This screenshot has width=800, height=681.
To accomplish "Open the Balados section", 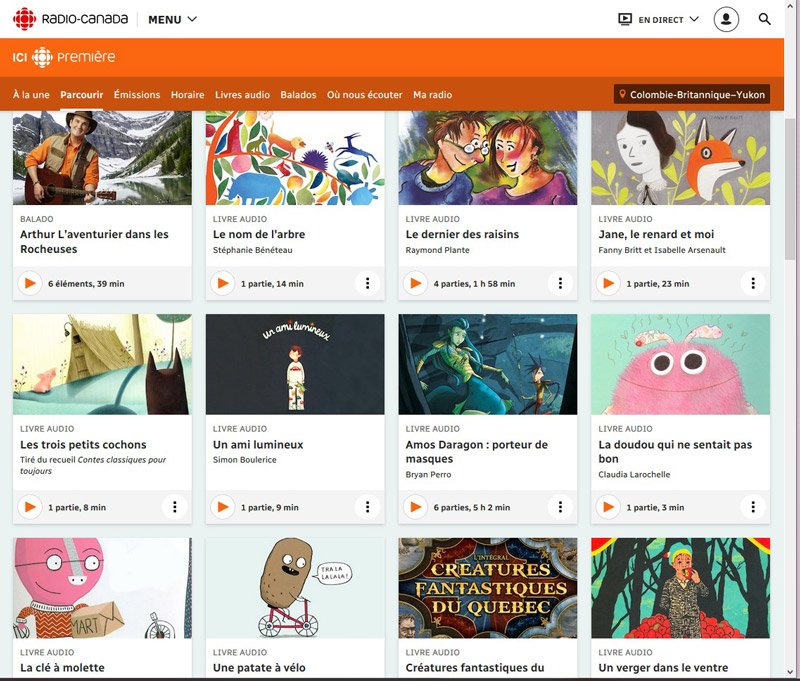I will pos(298,95).
